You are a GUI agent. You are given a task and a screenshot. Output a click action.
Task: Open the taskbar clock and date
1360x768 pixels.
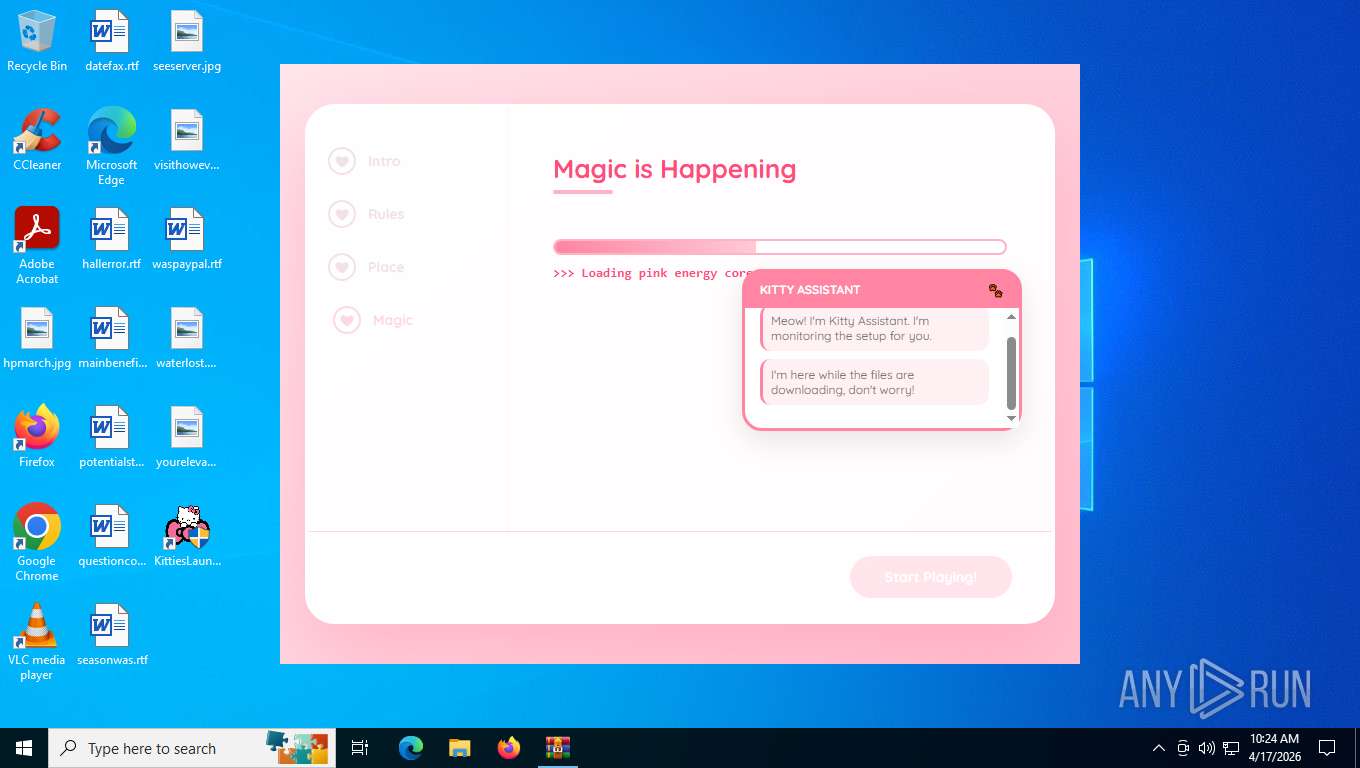coord(1275,748)
